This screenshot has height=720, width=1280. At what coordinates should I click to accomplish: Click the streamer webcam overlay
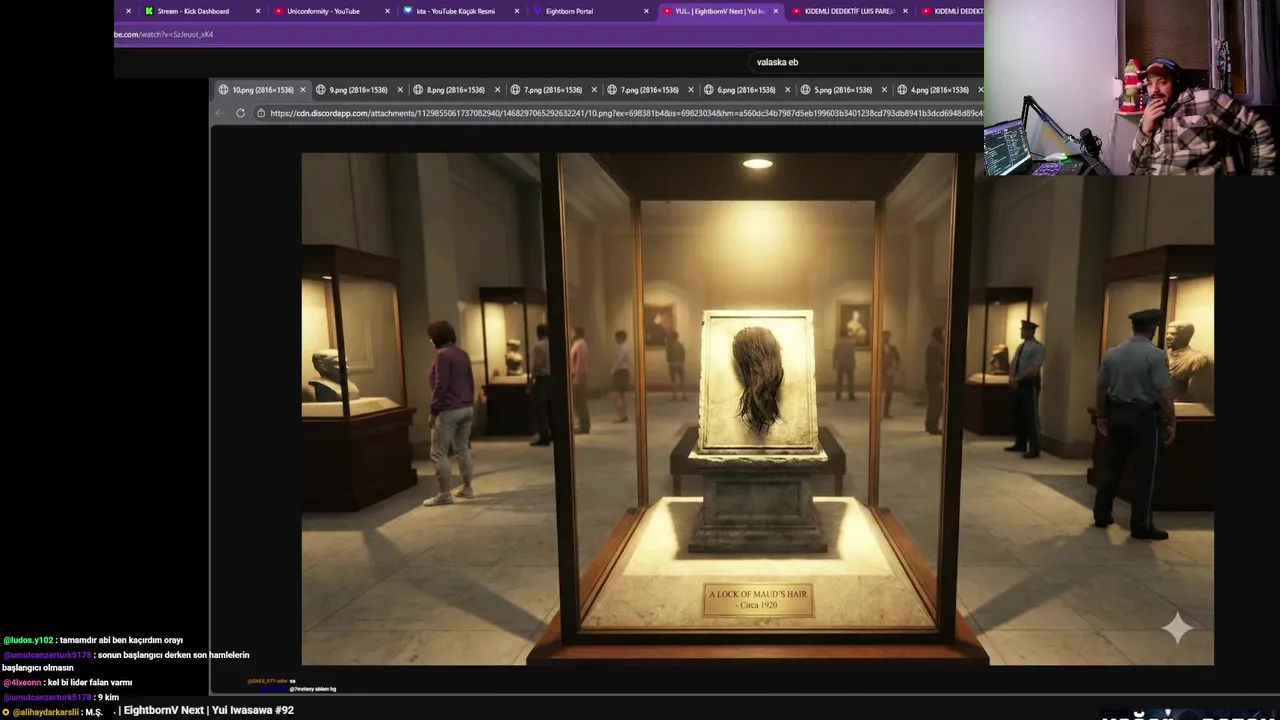[x=1132, y=88]
